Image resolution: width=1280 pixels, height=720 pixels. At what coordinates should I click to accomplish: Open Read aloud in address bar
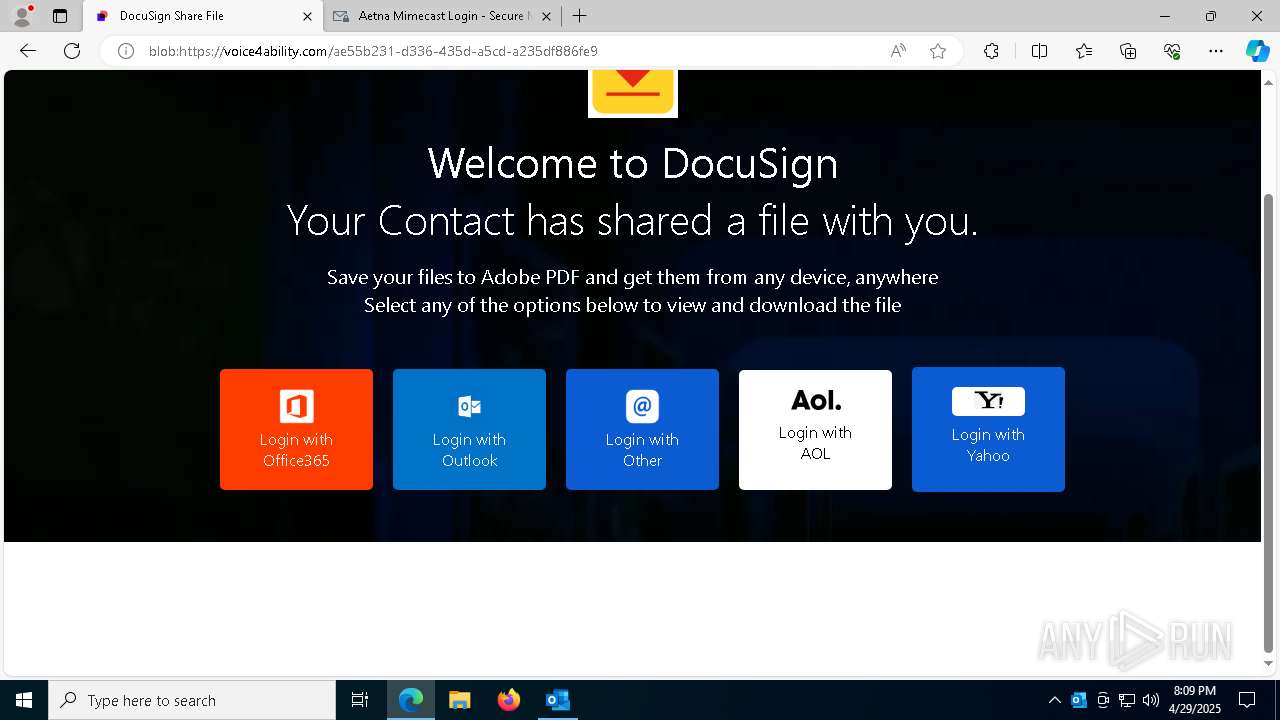point(898,51)
